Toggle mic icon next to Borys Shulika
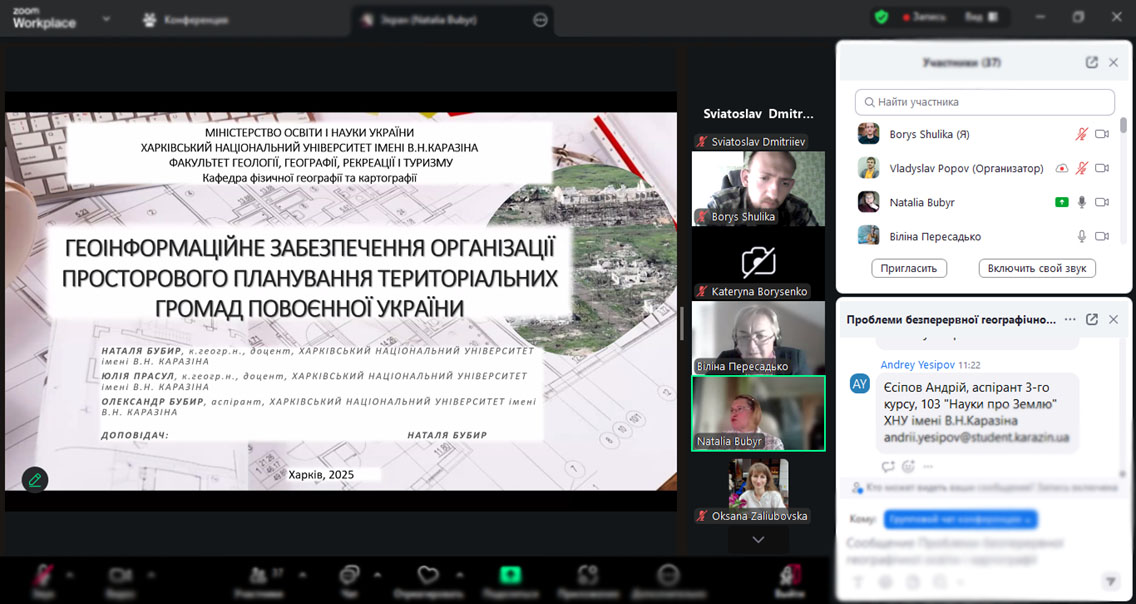This screenshot has width=1136, height=604. tap(1081, 134)
